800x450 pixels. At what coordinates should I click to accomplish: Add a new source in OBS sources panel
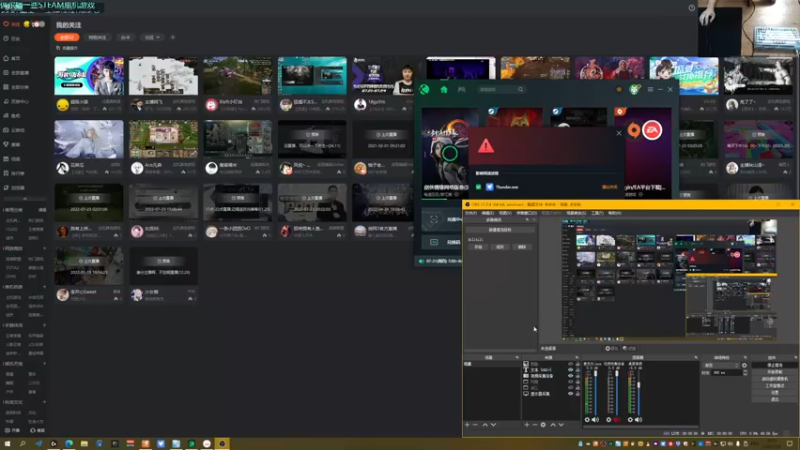pyautogui.click(x=527, y=424)
